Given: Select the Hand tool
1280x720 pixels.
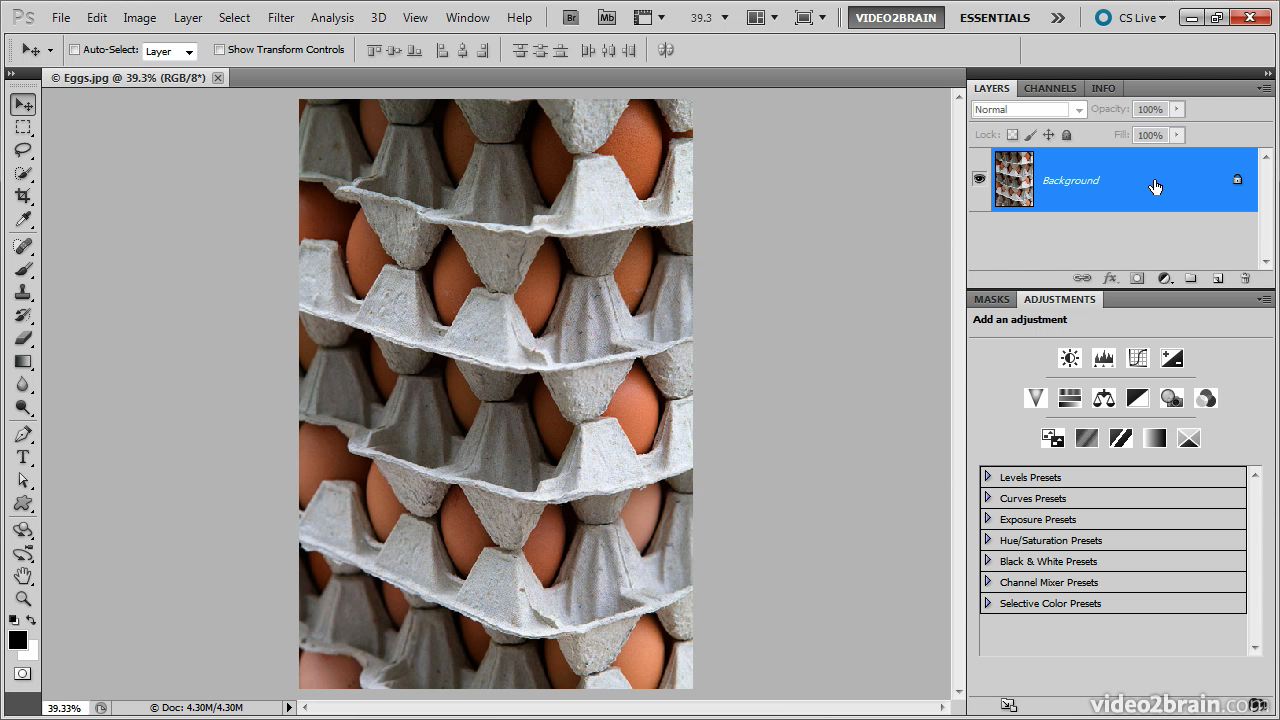Looking at the screenshot, I should (23, 576).
